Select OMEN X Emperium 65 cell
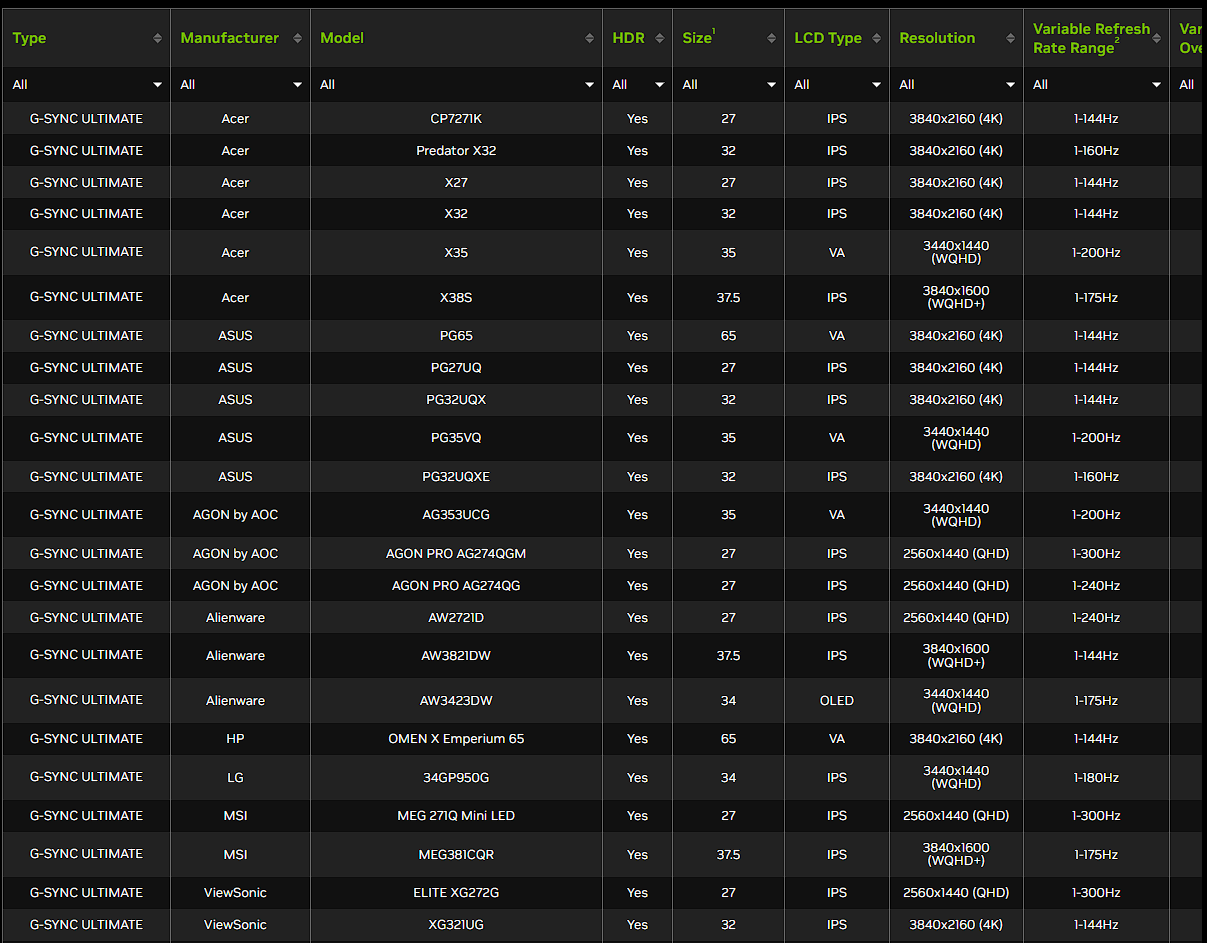Viewport: 1207px width, 943px height. tap(457, 739)
